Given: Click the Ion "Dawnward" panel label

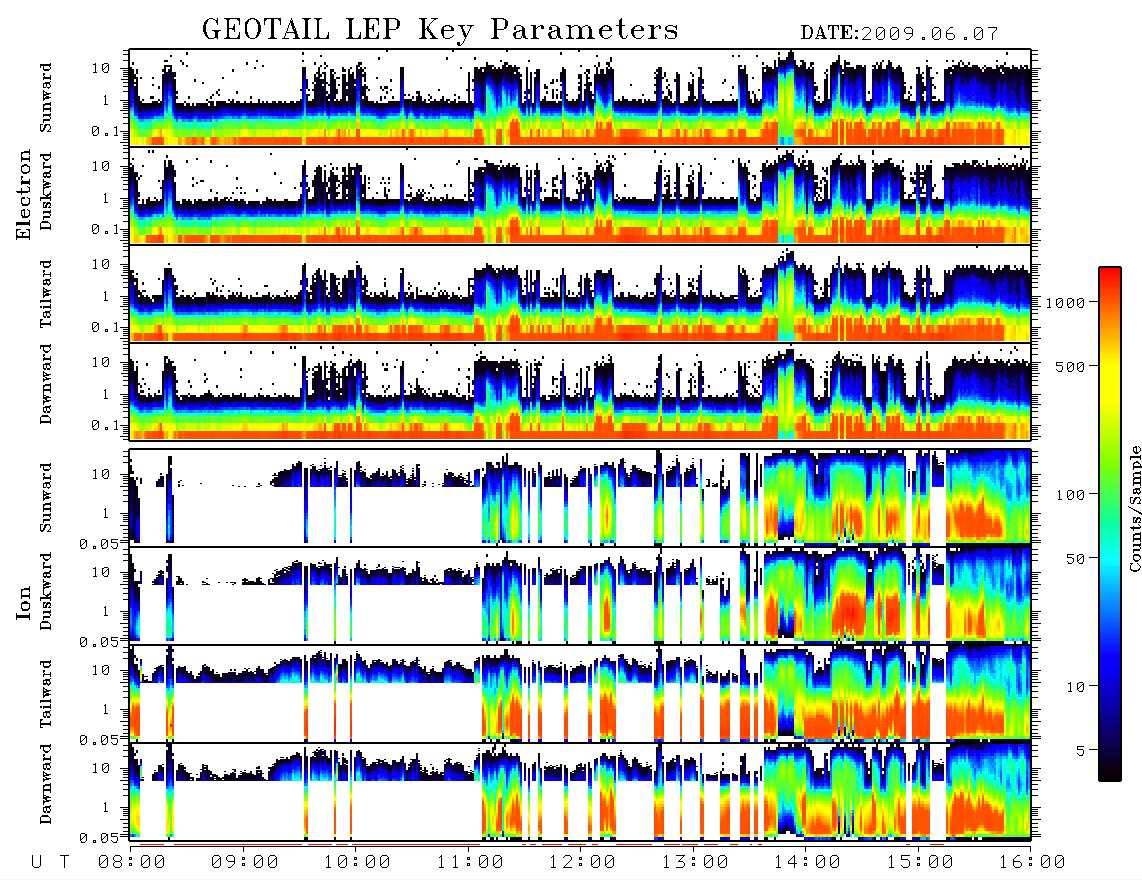Looking at the screenshot, I should coord(46,784).
